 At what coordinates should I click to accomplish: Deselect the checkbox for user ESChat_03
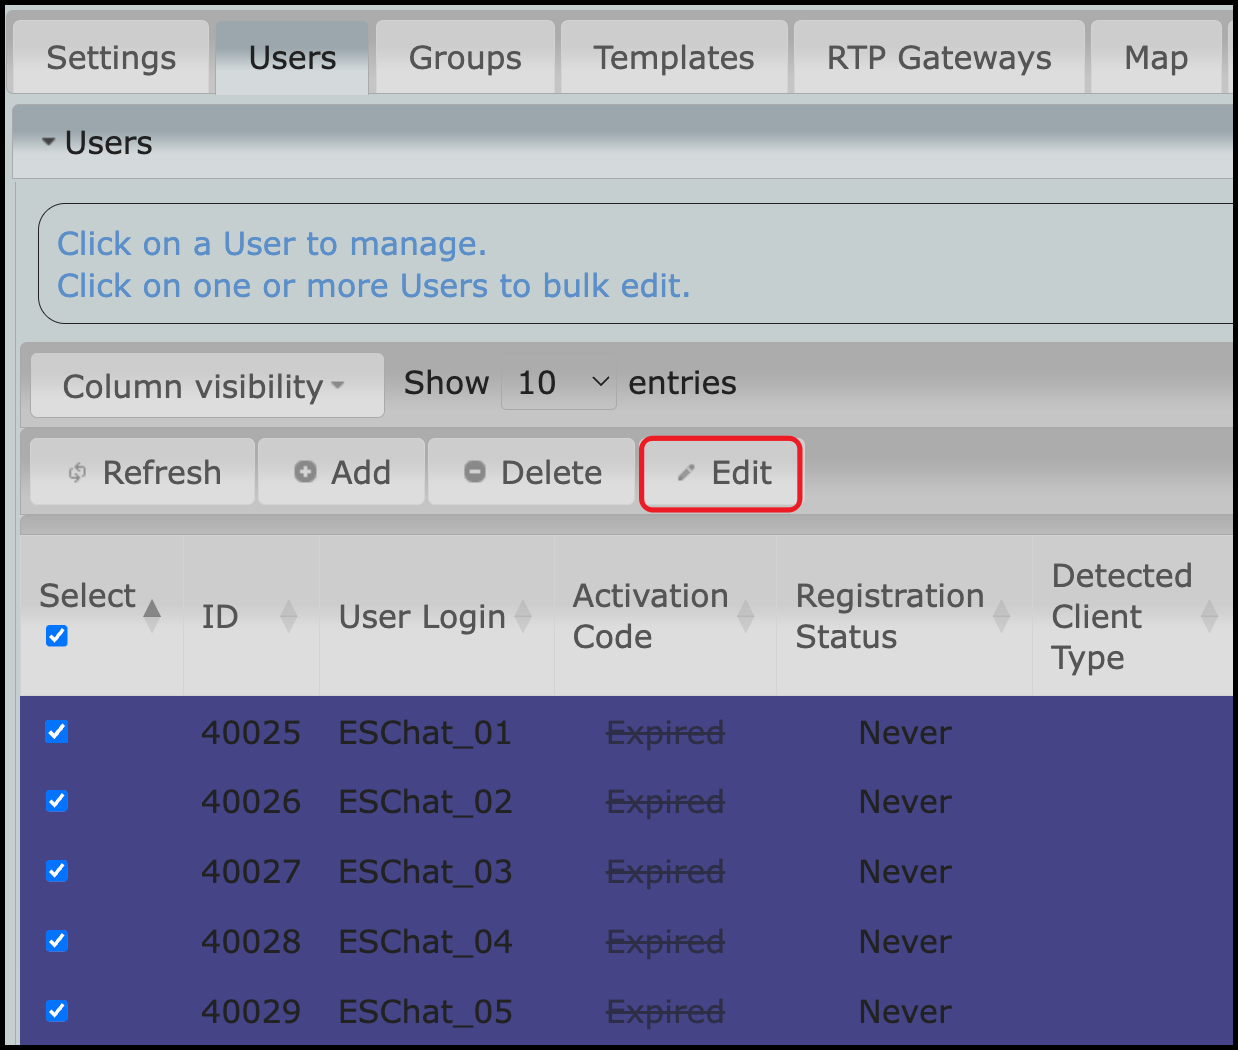coord(57,871)
